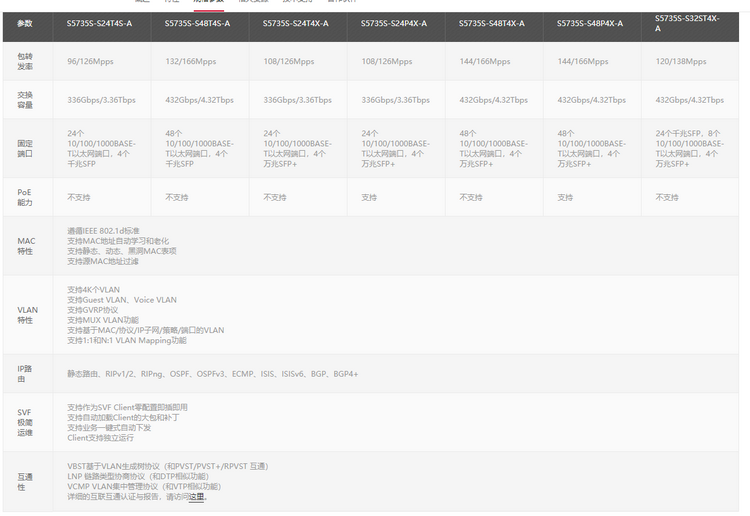The height and width of the screenshot is (516, 750).
Task: Click 432Gbps/4.32Tbps under S5735S-S48T4X-A
Action: (494, 100)
